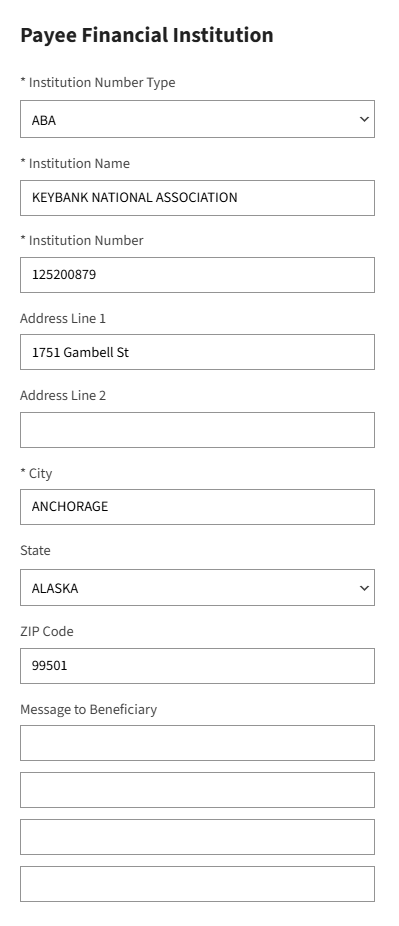Click the chevron arrow on the ABA dropdown
The width and height of the screenshot is (399, 926).
364,119
